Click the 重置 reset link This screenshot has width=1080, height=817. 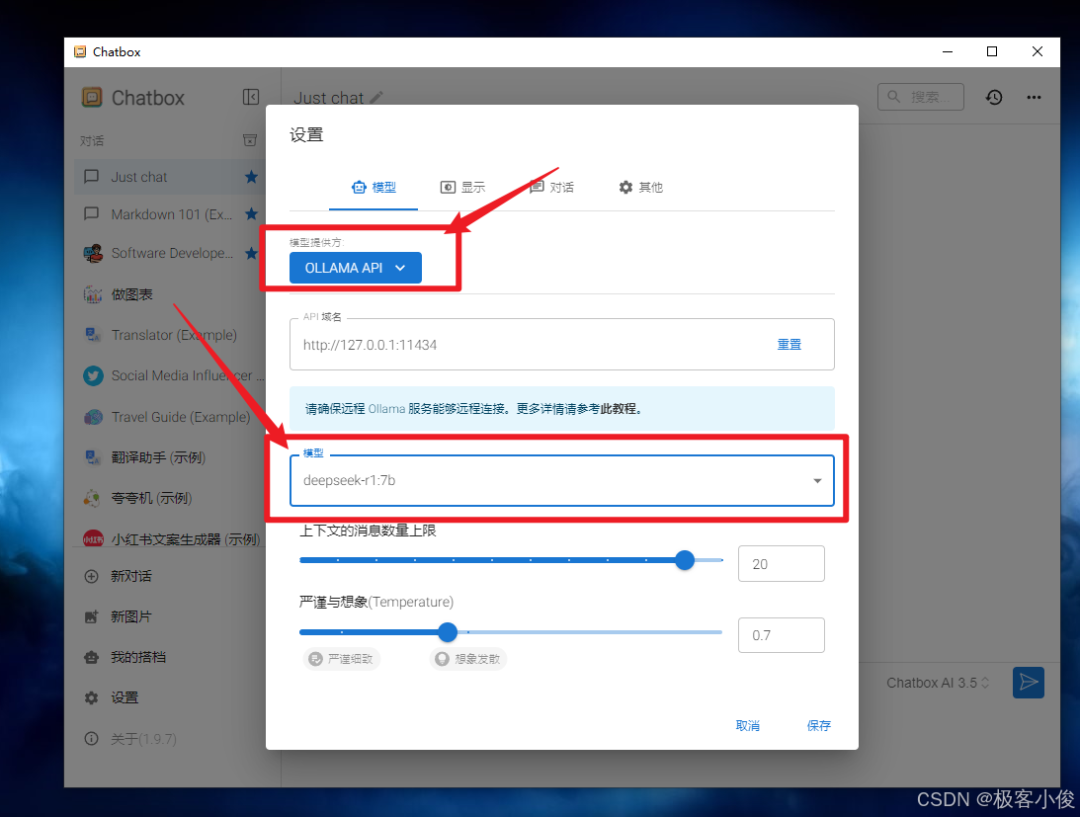pos(789,344)
